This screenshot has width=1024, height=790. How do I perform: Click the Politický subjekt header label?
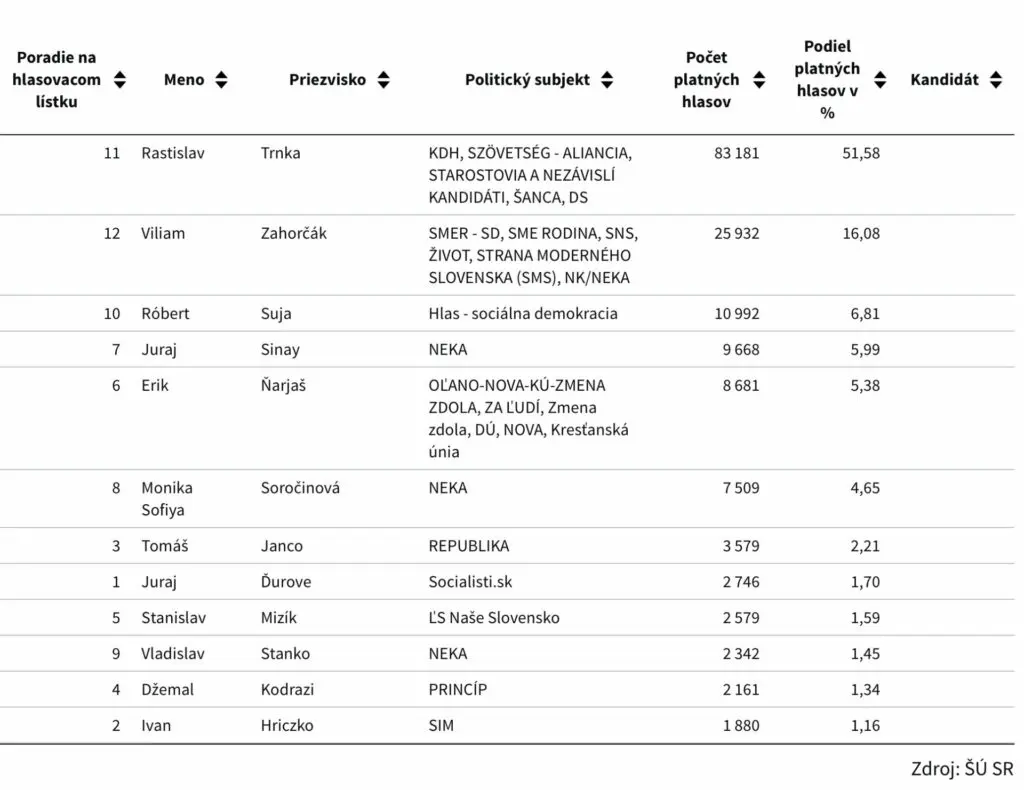click(x=527, y=80)
